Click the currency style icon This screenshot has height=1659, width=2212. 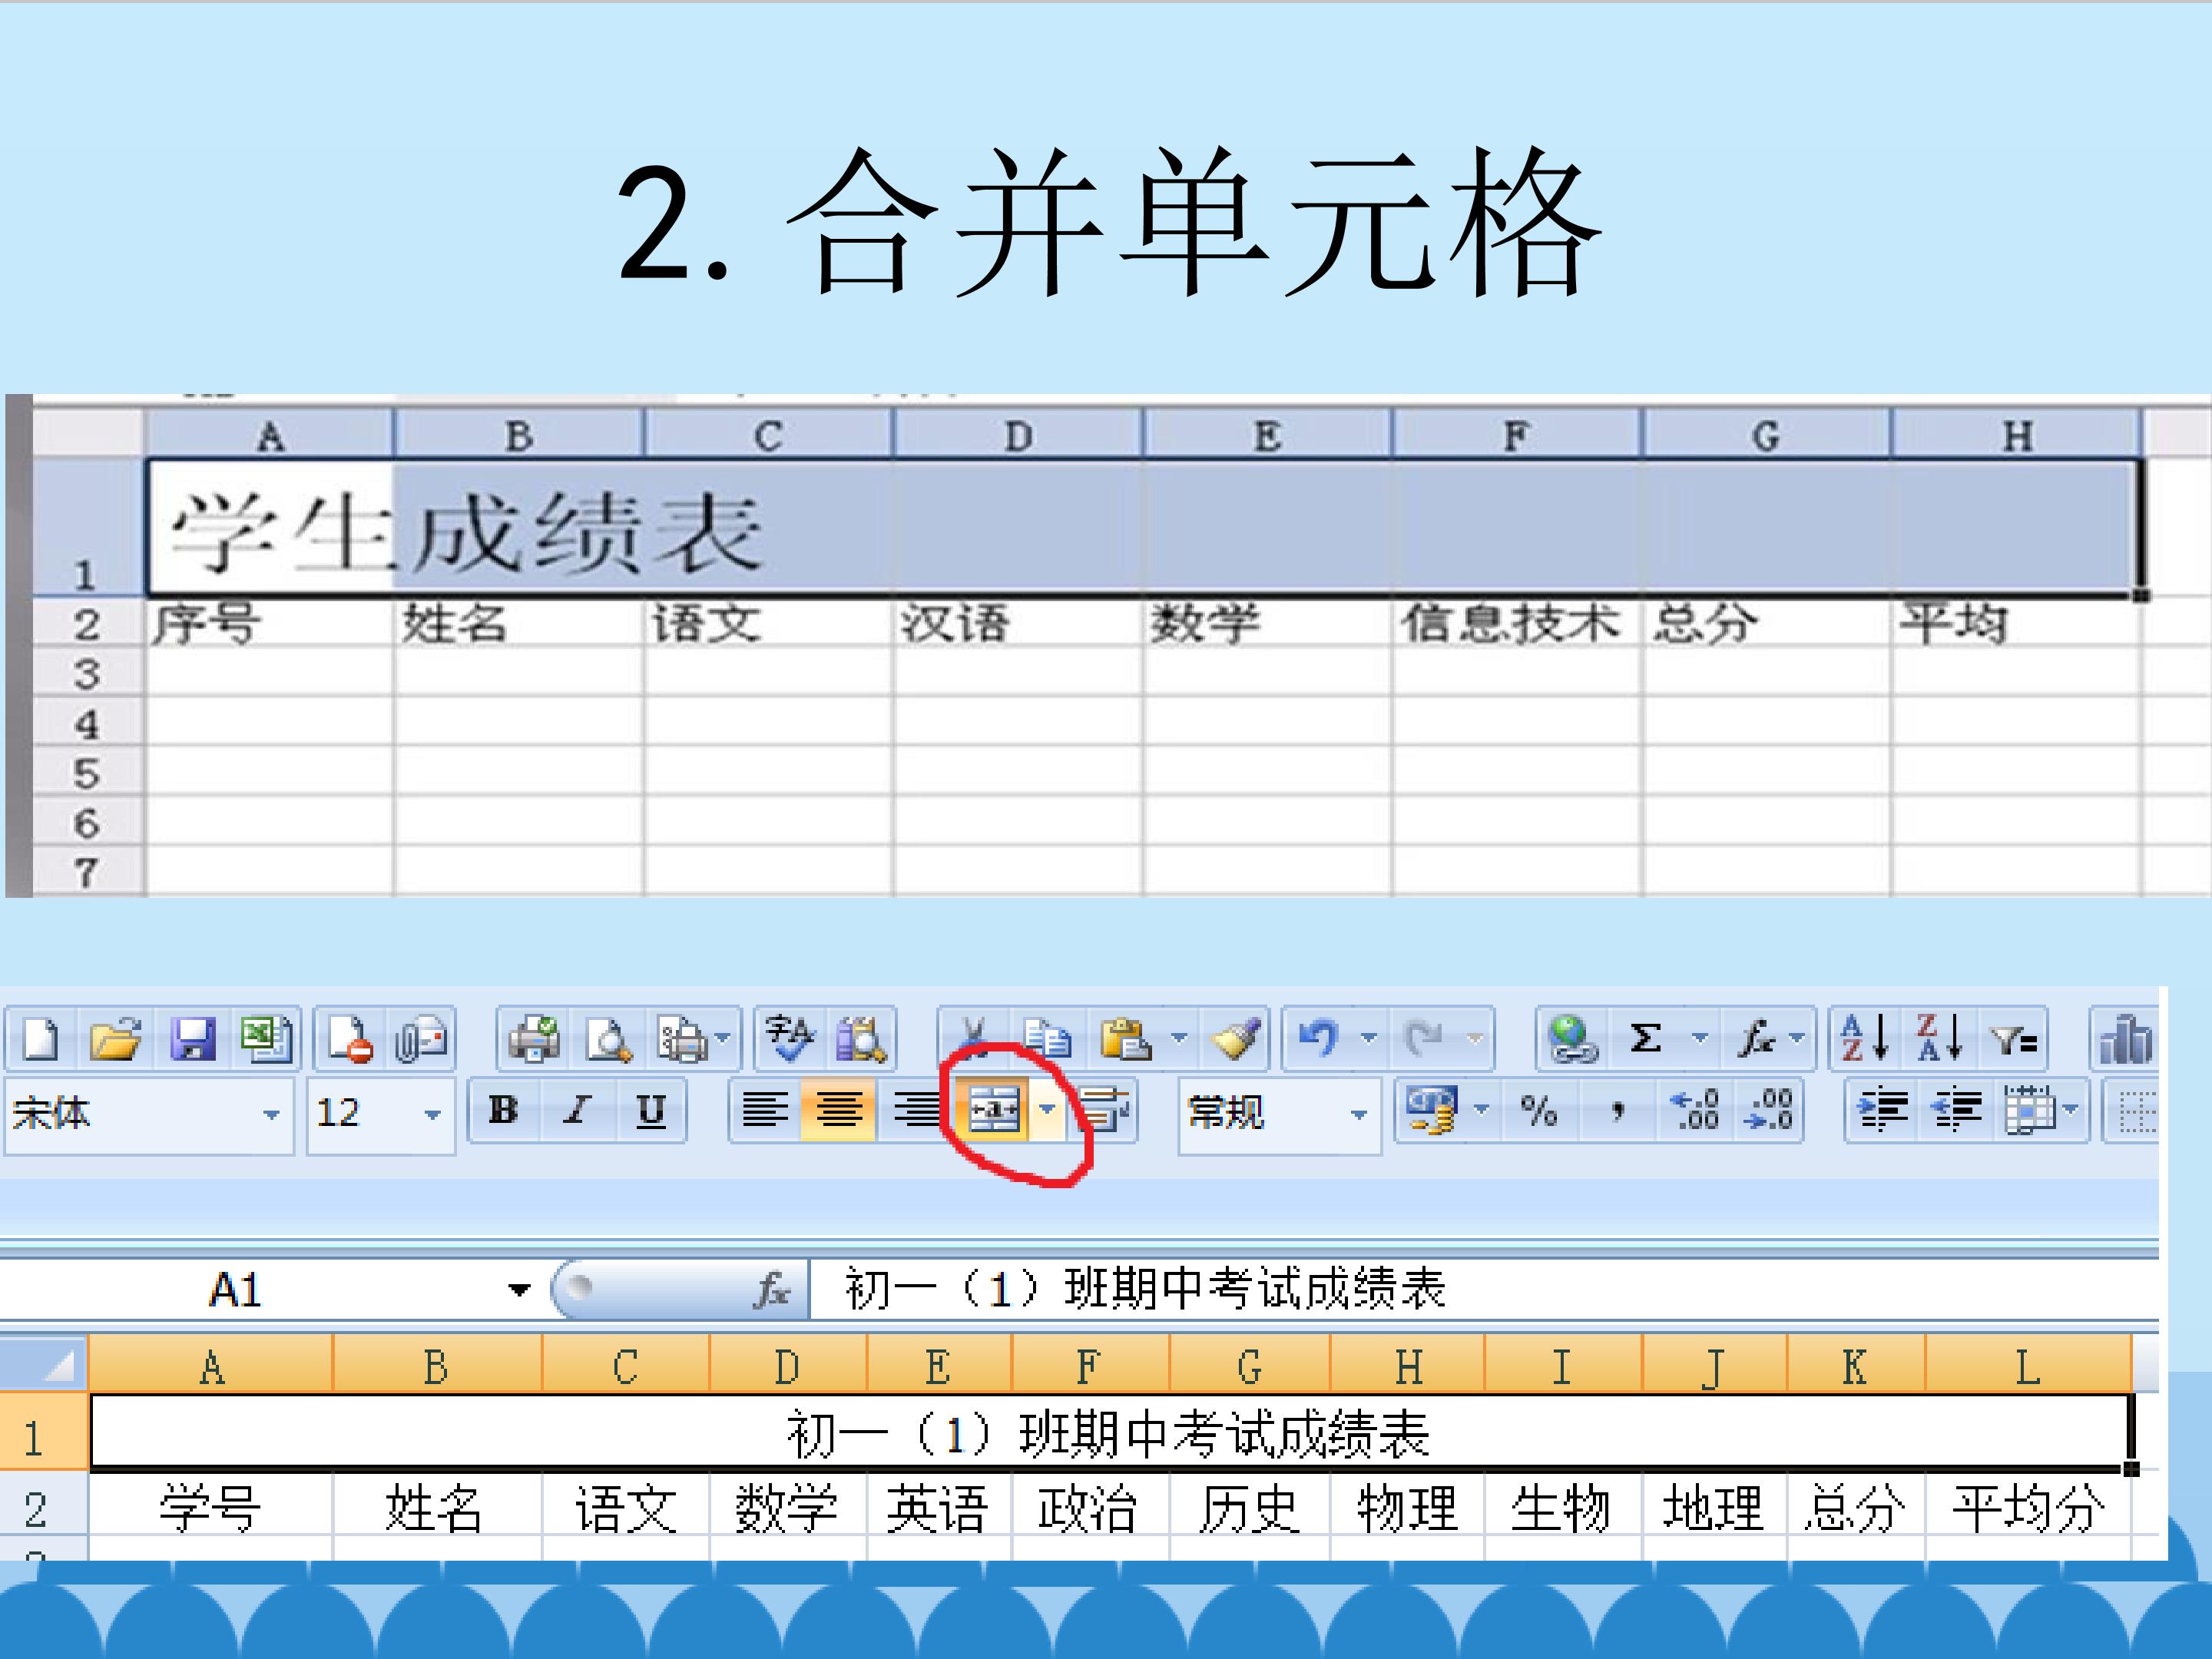point(1431,1110)
